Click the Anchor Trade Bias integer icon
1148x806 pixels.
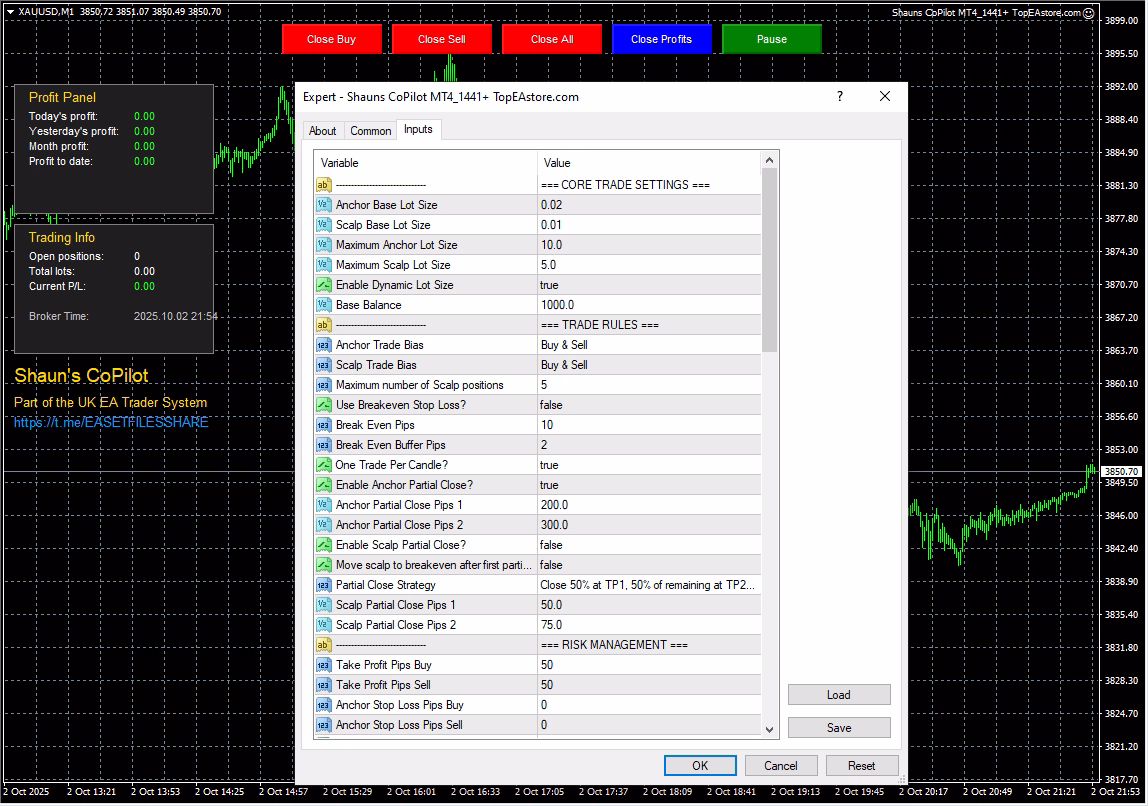click(324, 345)
